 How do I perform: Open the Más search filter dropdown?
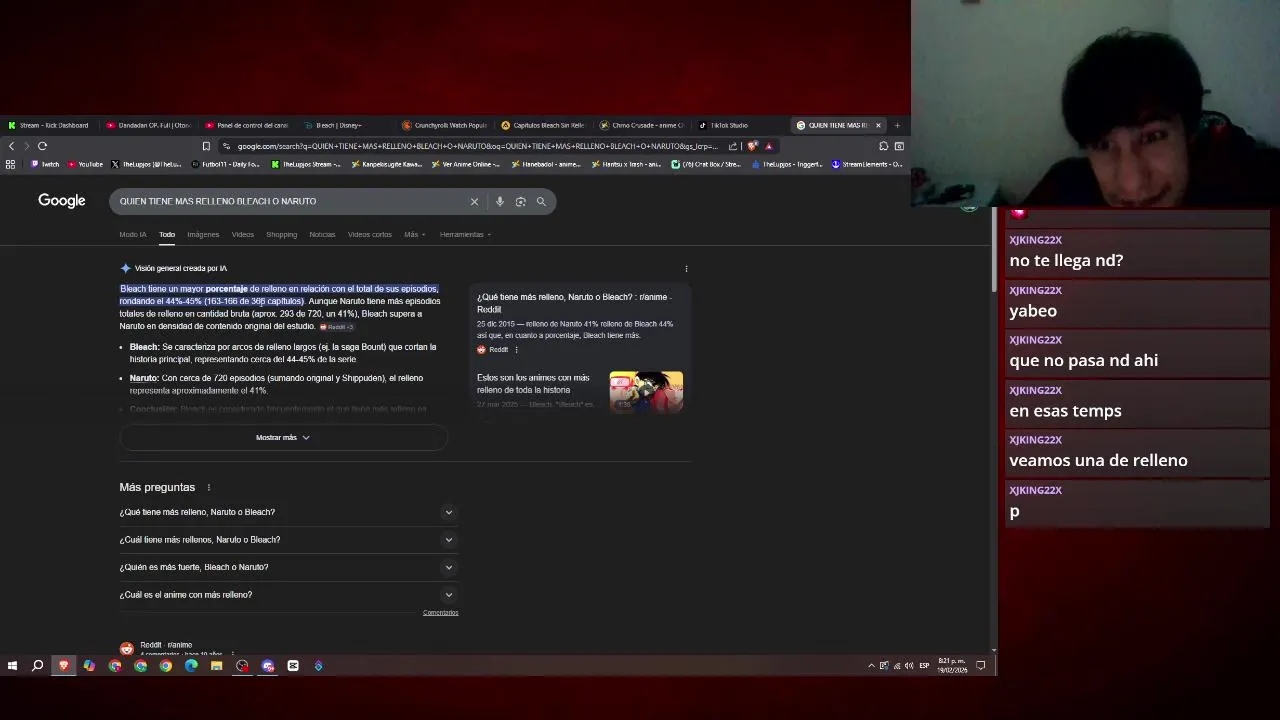(x=414, y=234)
